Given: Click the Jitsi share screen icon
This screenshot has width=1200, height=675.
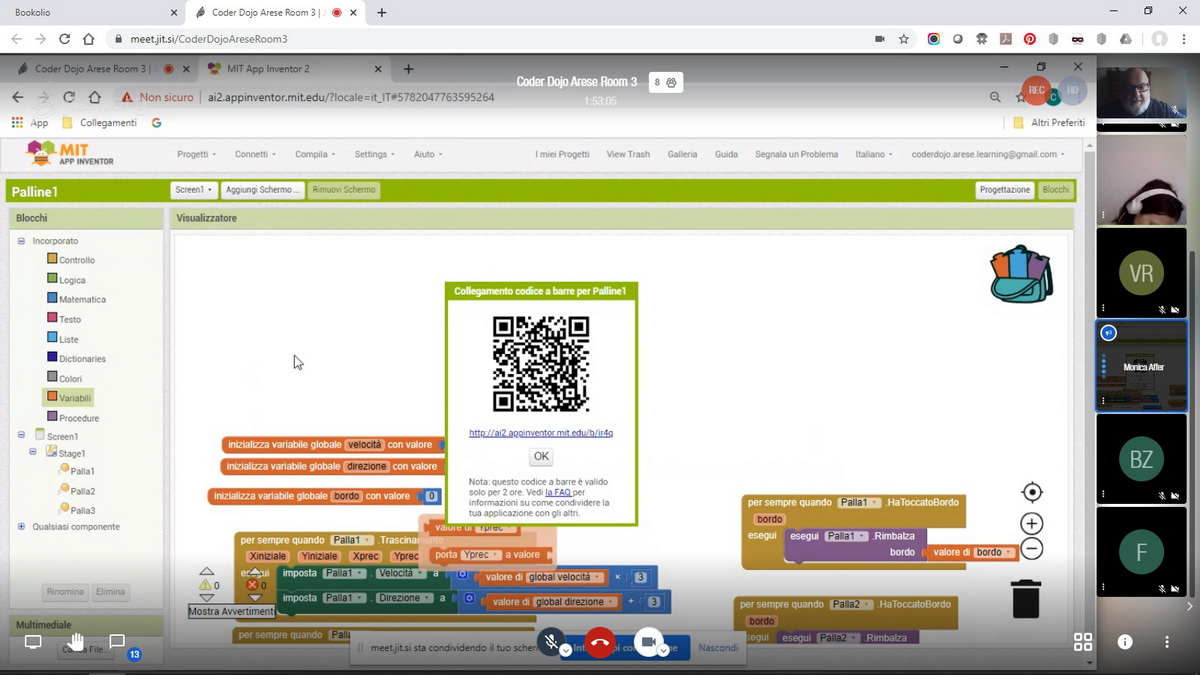Looking at the screenshot, I should 33,641.
